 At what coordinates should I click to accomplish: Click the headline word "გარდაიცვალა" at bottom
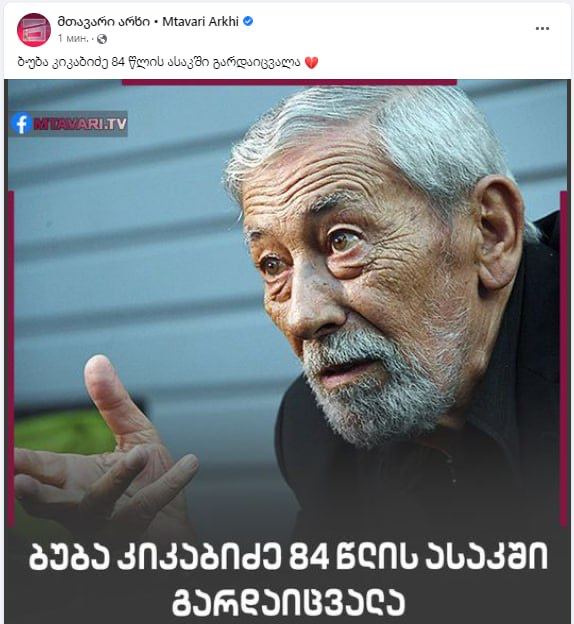click(x=288, y=601)
